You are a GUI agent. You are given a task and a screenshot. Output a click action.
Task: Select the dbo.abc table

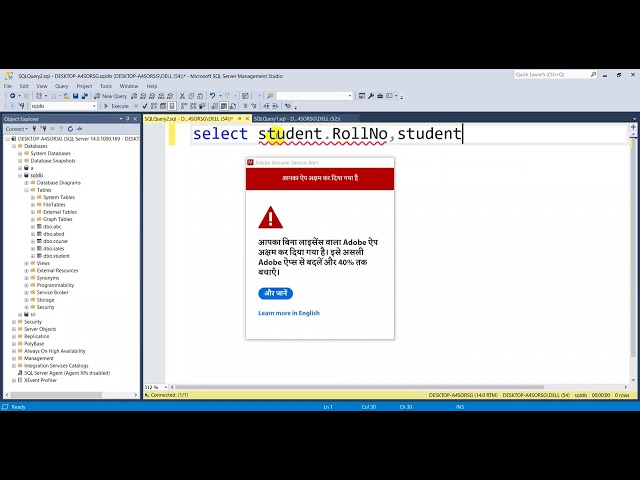(52, 227)
